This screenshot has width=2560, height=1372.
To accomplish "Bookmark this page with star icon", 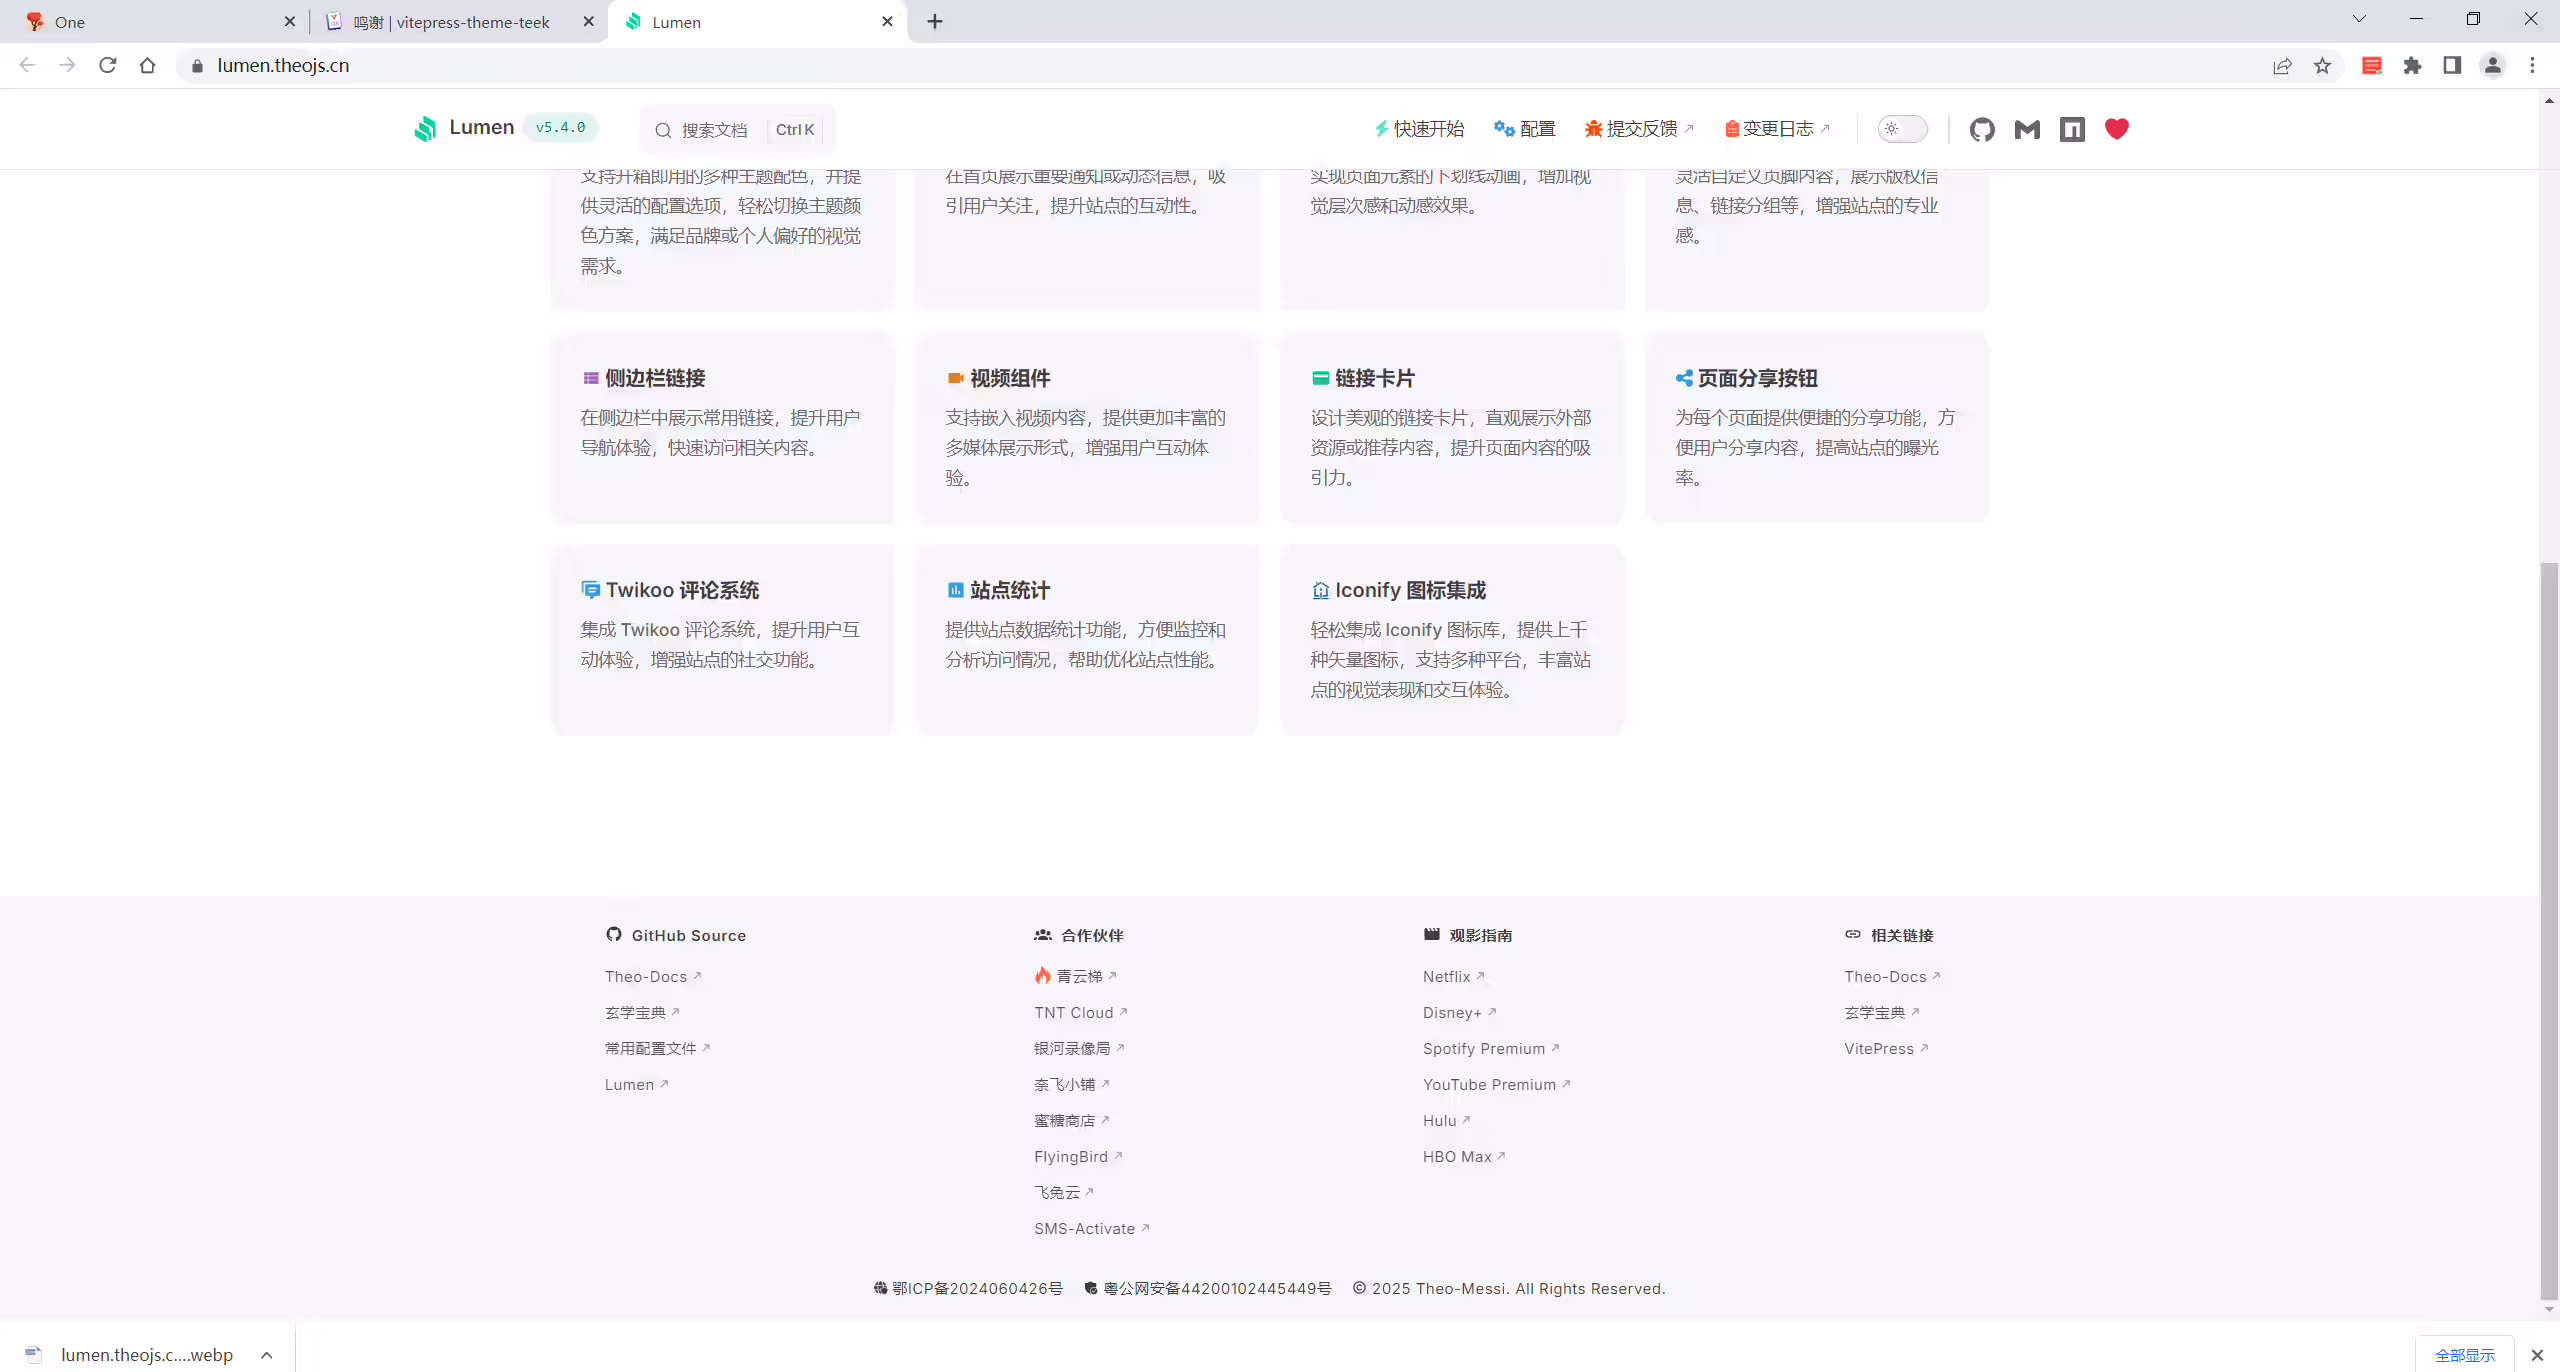I will 2322,66.
